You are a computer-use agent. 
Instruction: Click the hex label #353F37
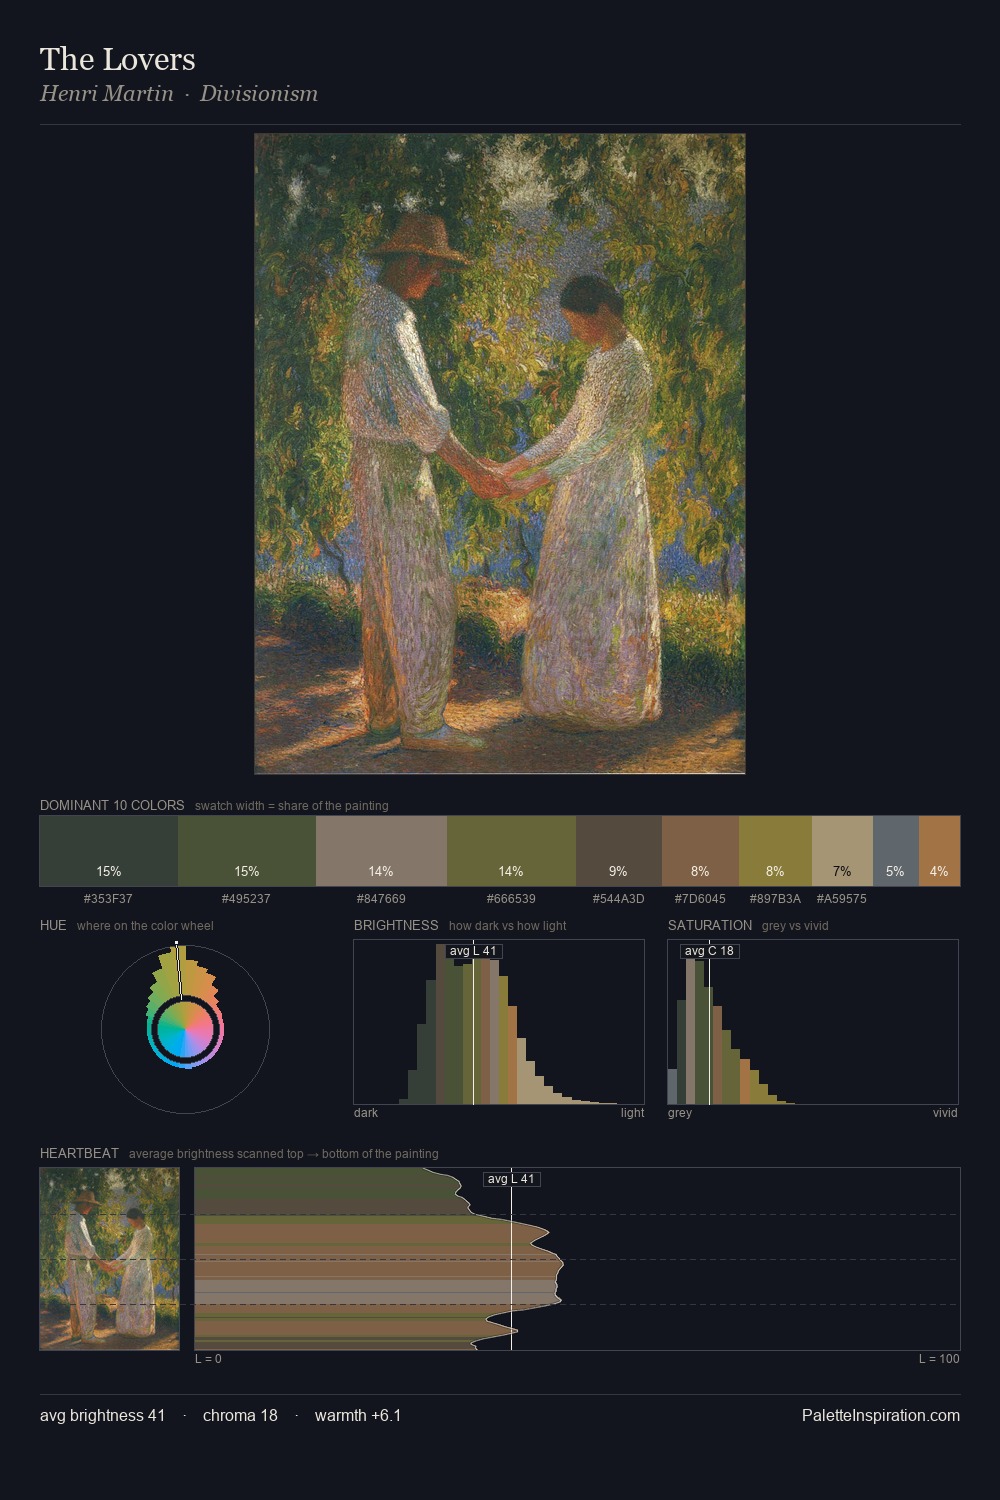tap(108, 899)
